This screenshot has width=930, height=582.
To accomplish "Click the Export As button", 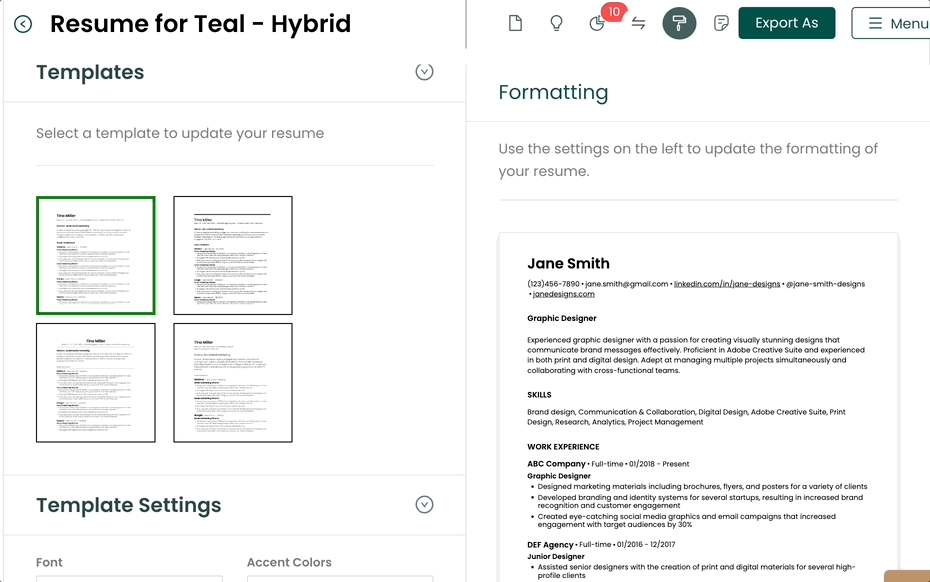I will (787, 22).
